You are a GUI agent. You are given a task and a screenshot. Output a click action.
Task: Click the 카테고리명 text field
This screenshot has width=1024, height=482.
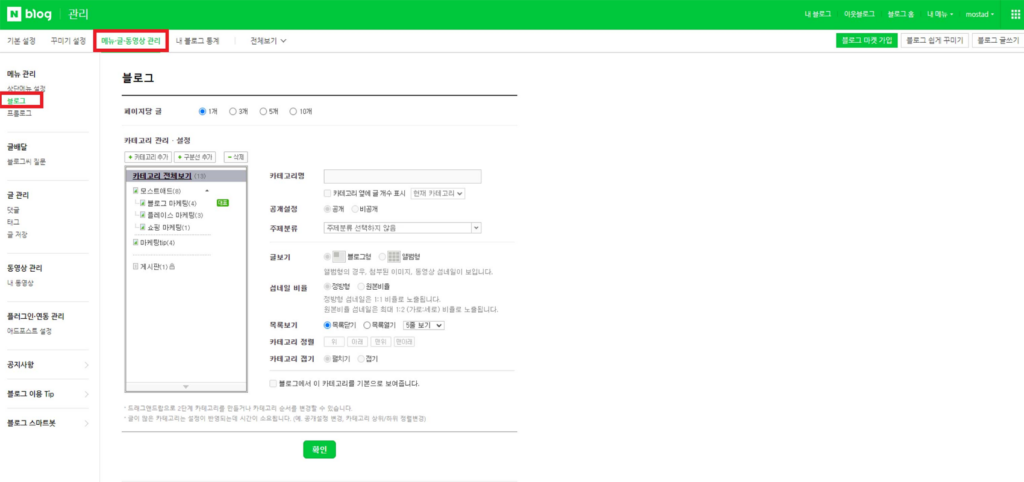pyautogui.click(x=402, y=176)
